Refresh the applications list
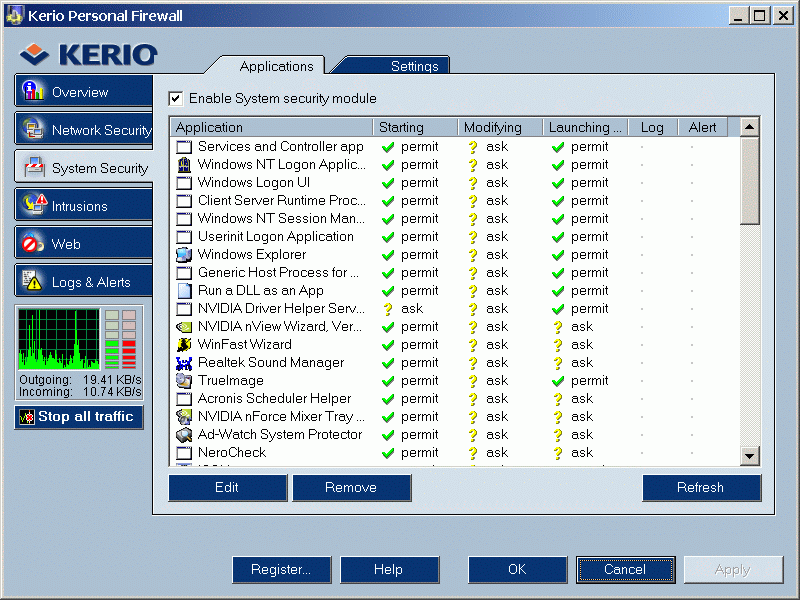 tap(702, 488)
